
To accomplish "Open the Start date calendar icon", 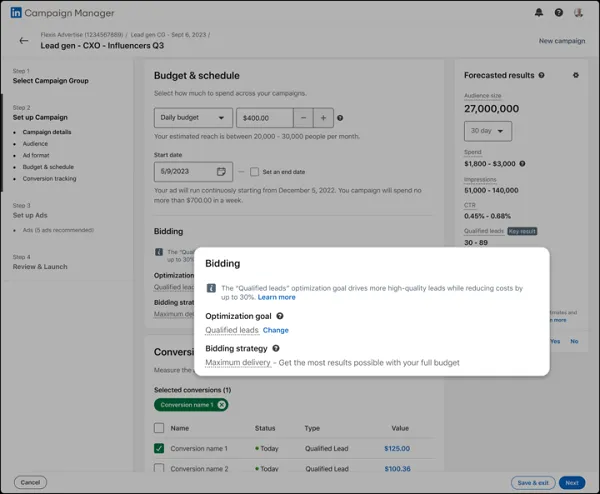I will click(221, 171).
